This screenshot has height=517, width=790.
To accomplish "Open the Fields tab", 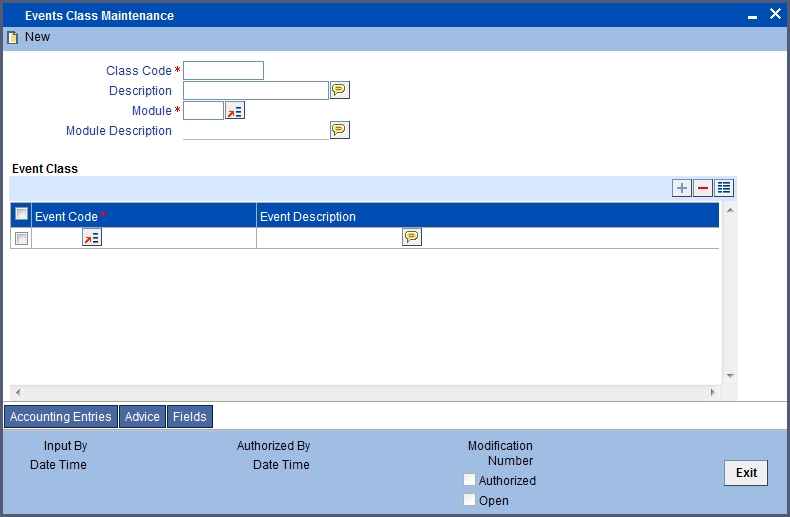I will coord(190,417).
